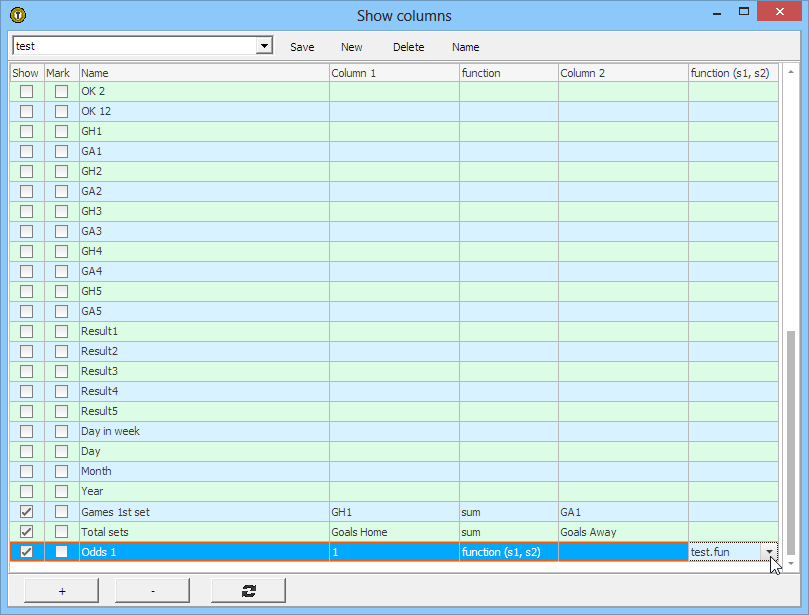809x615 pixels.
Task: Uncheck Show checkbox for Total sets
Action: tap(27, 532)
